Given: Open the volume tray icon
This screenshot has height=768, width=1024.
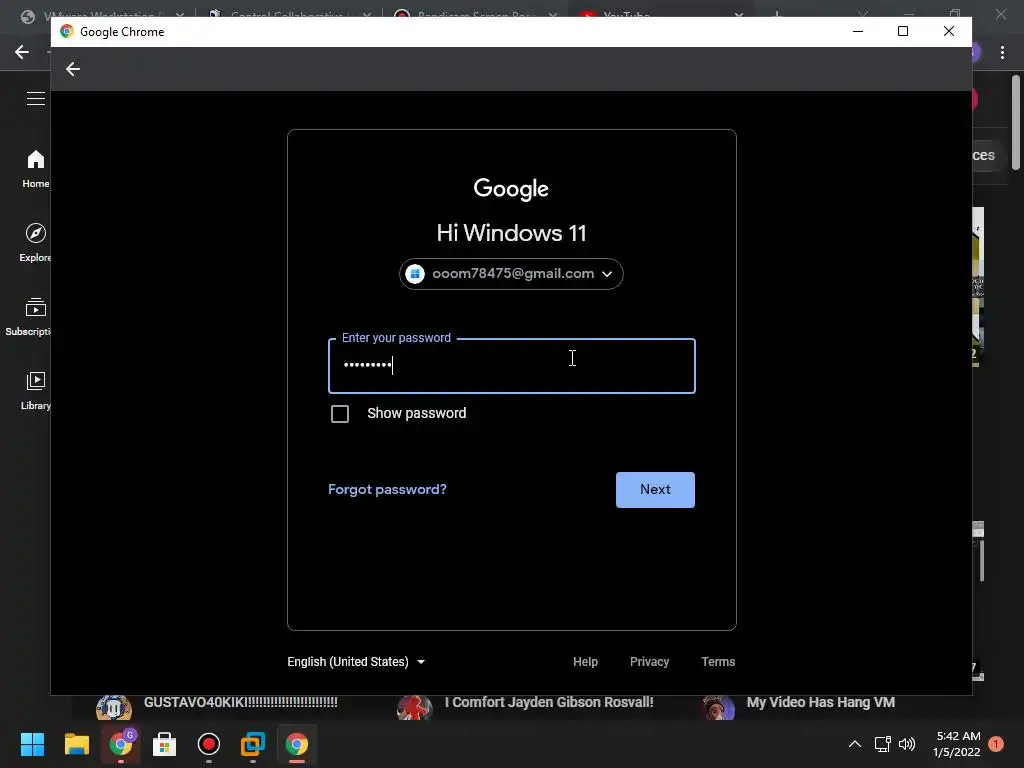Looking at the screenshot, I should (x=906, y=744).
